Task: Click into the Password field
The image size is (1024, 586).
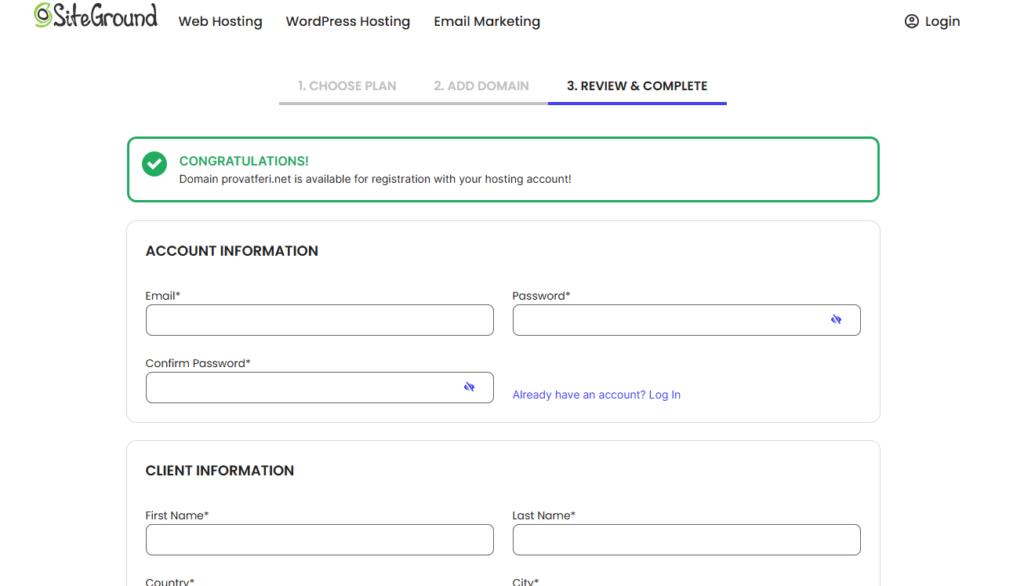Action: [x=686, y=320]
